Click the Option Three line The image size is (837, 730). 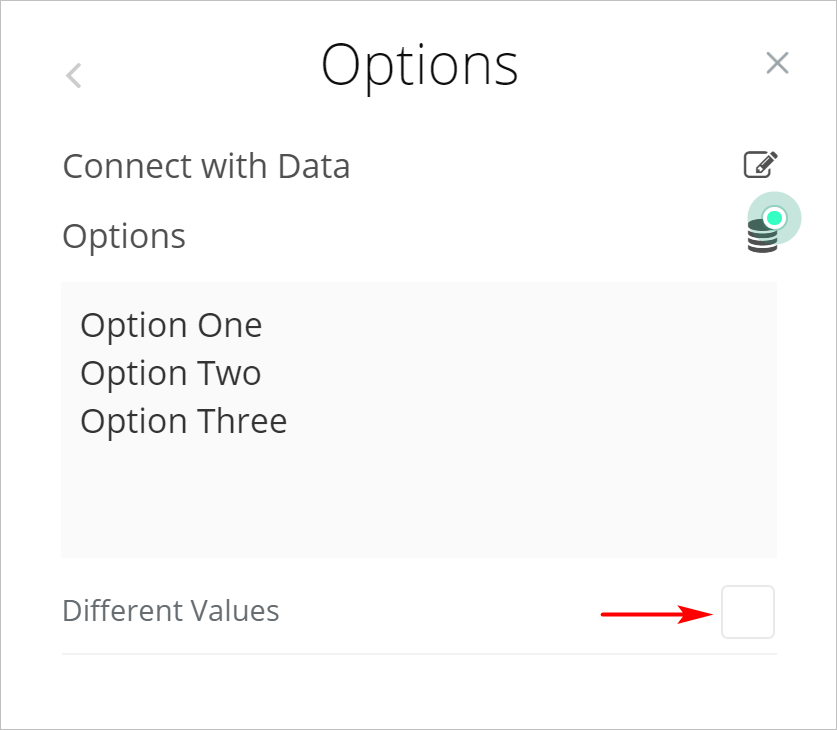coord(184,422)
